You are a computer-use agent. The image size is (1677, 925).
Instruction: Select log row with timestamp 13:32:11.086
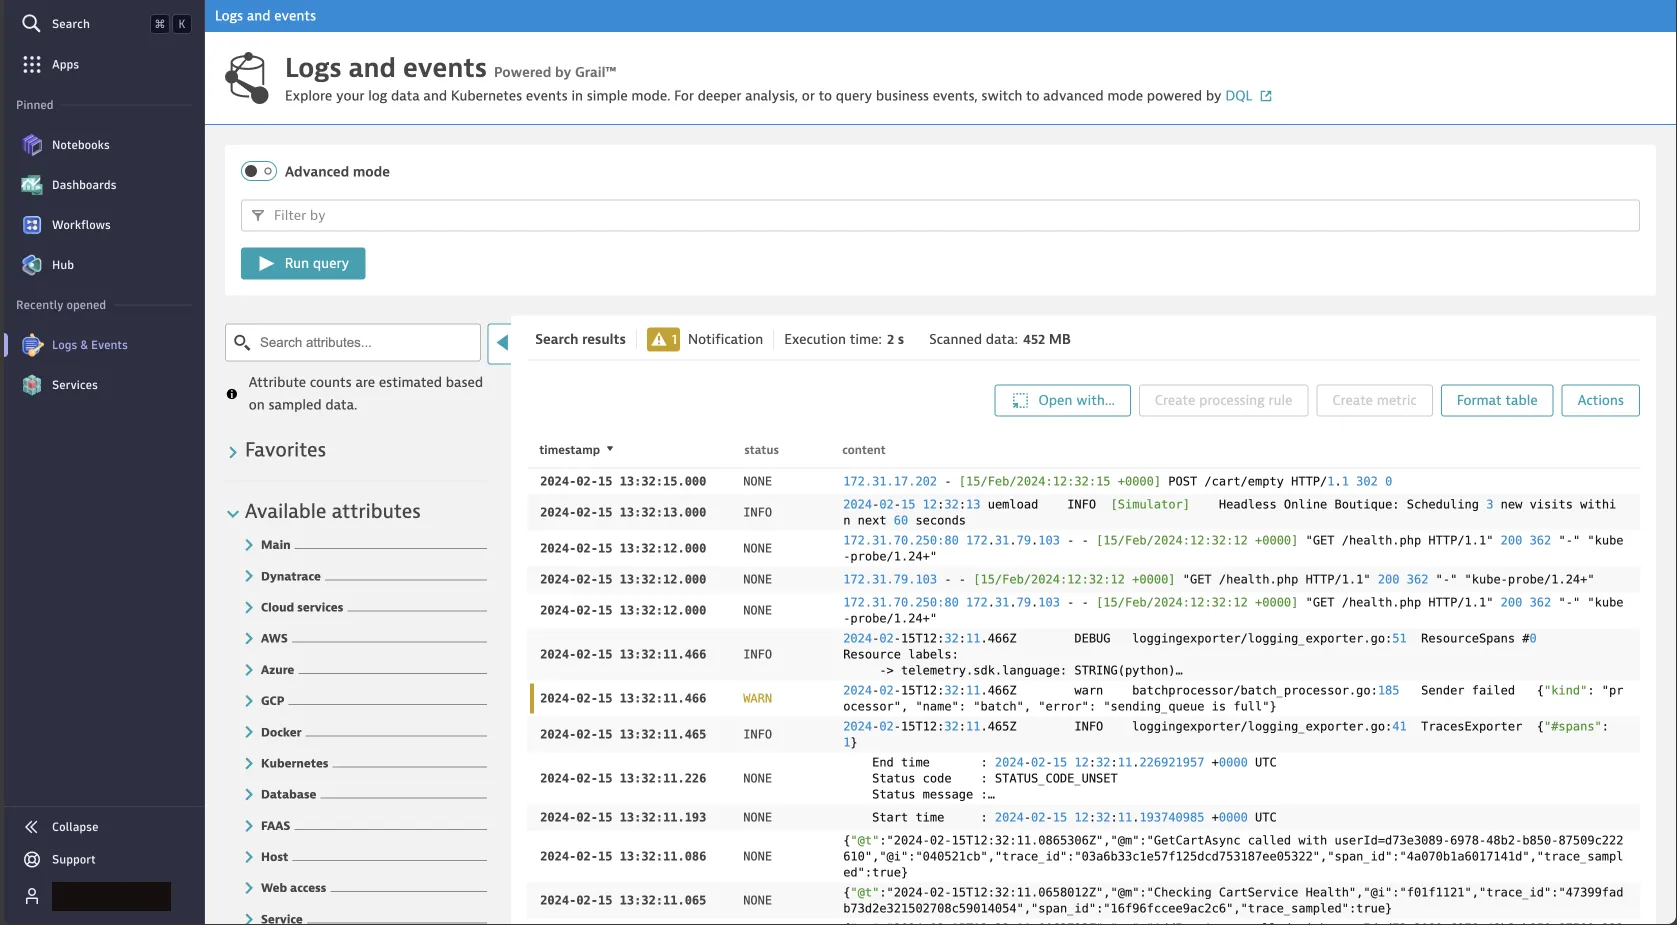pos(1084,856)
